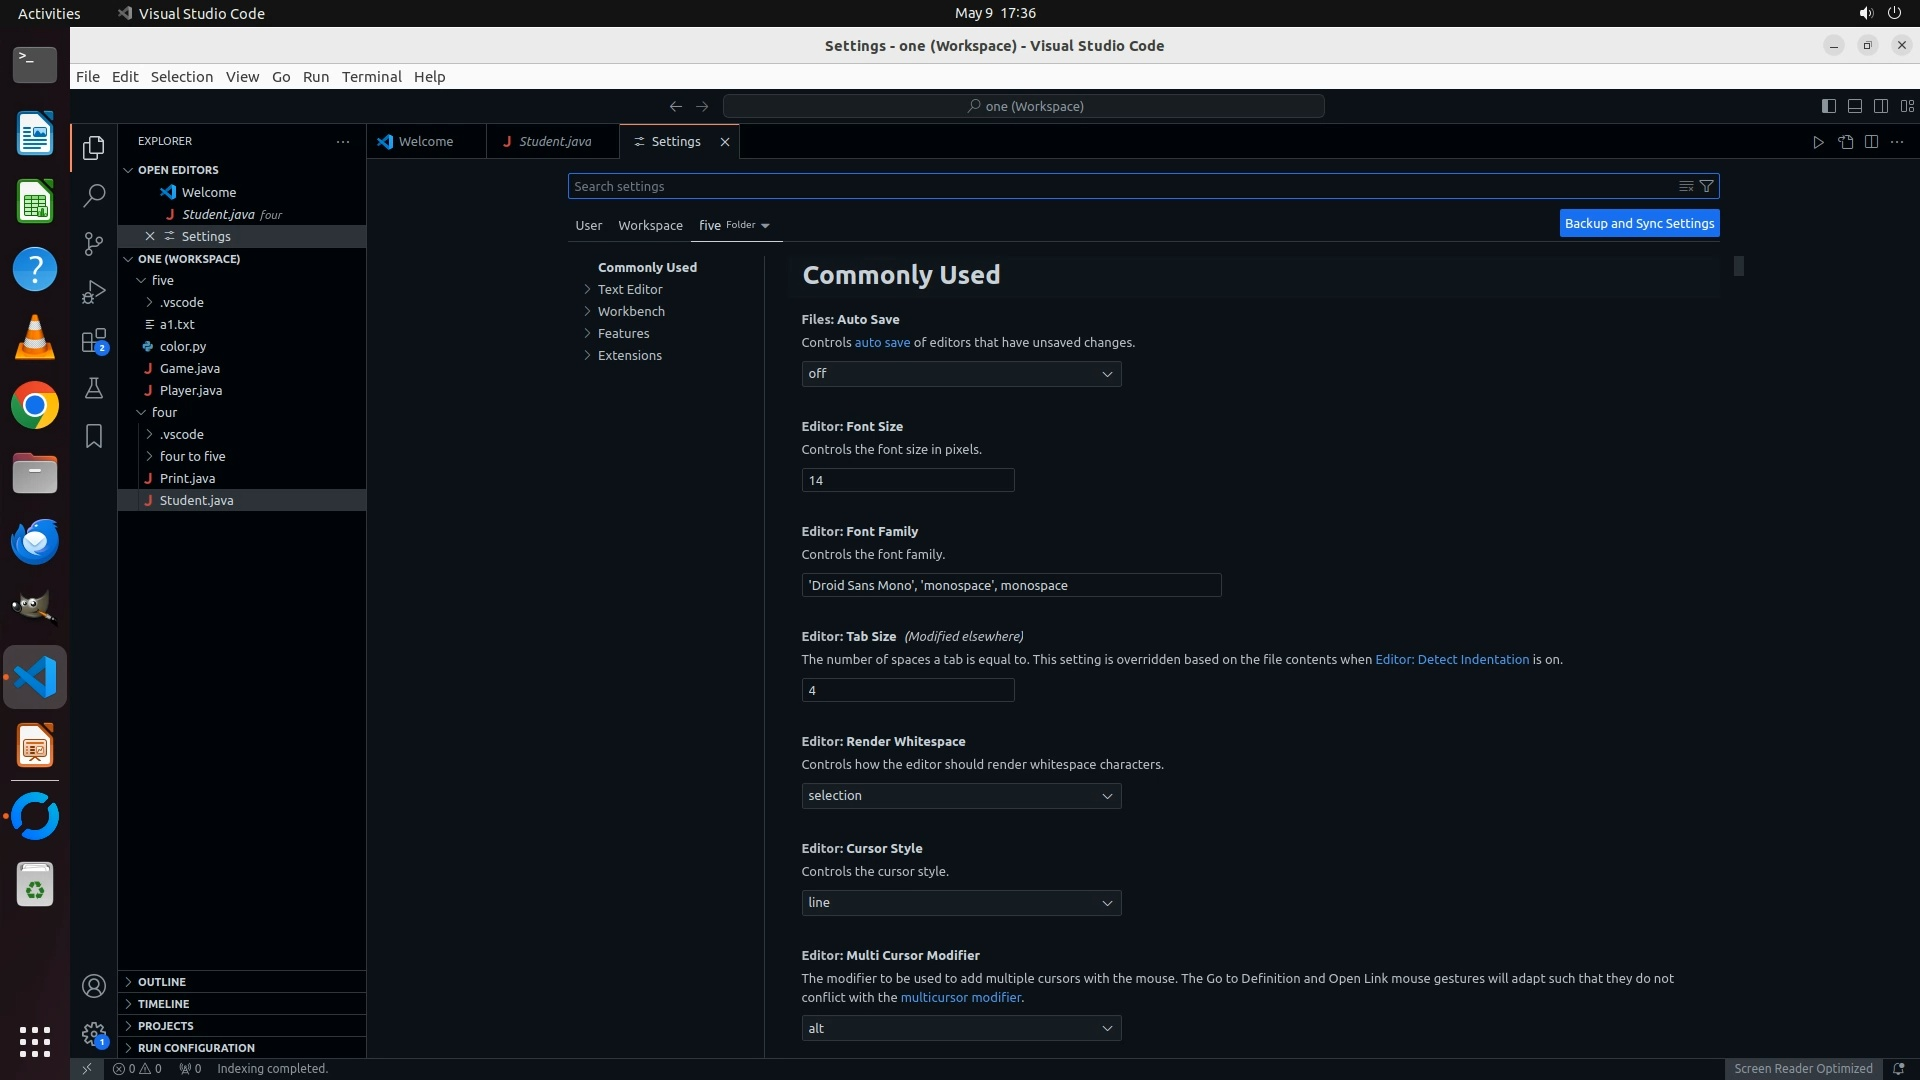Image resolution: width=1920 pixels, height=1080 pixels.
Task: Open the Testing flask view
Action: coord(94,388)
